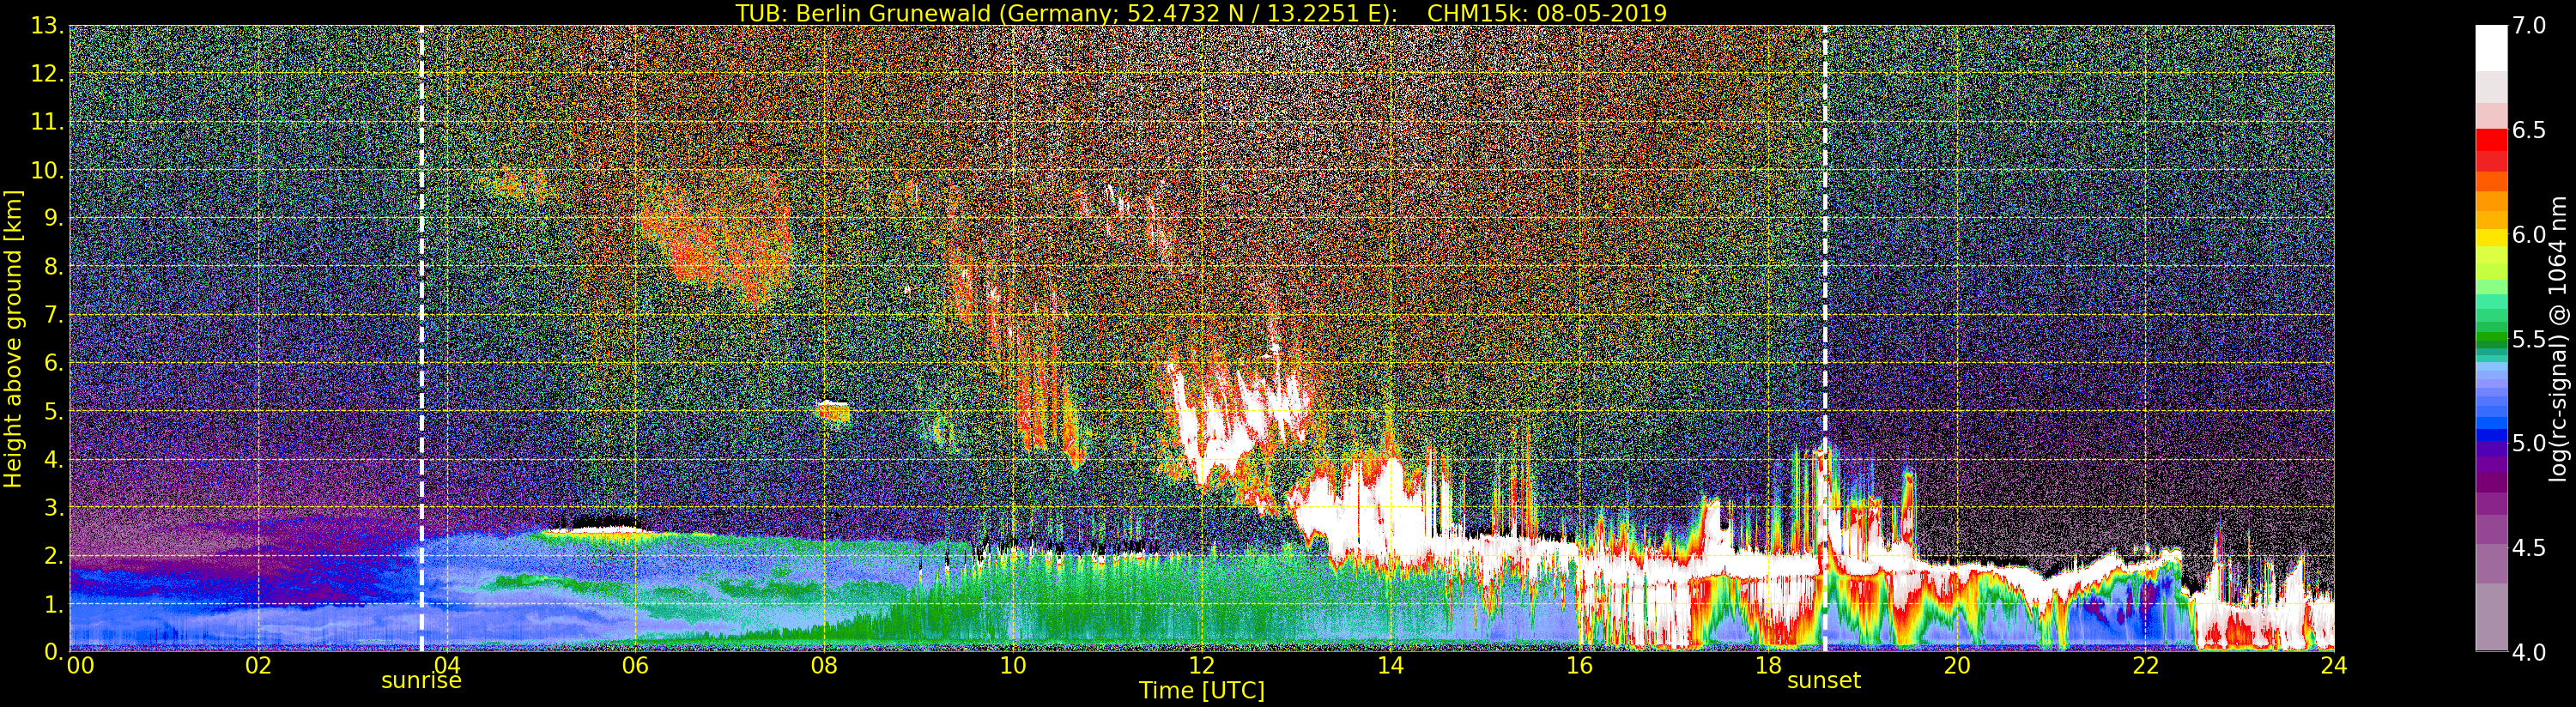Viewport: 2576px width, 707px height.
Task: Click the "10." height axis tick label
Action: (48, 170)
